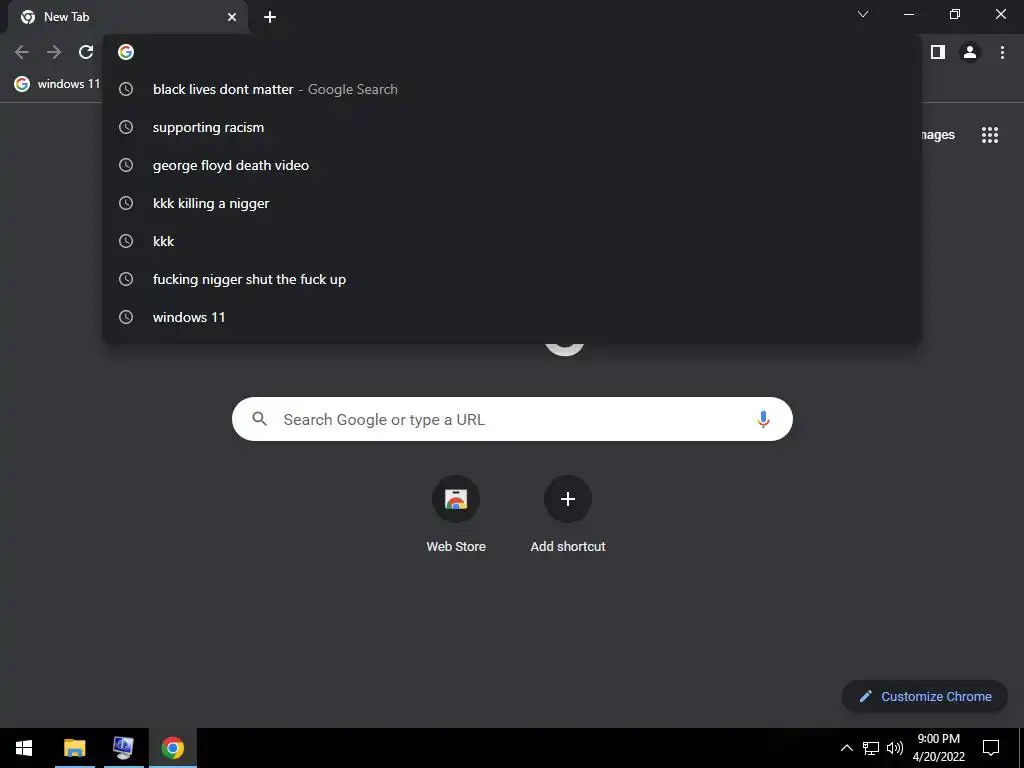Screen dimensions: 1024x768
Task: Focus the Search Google or type a URL box
Action: tap(512, 419)
